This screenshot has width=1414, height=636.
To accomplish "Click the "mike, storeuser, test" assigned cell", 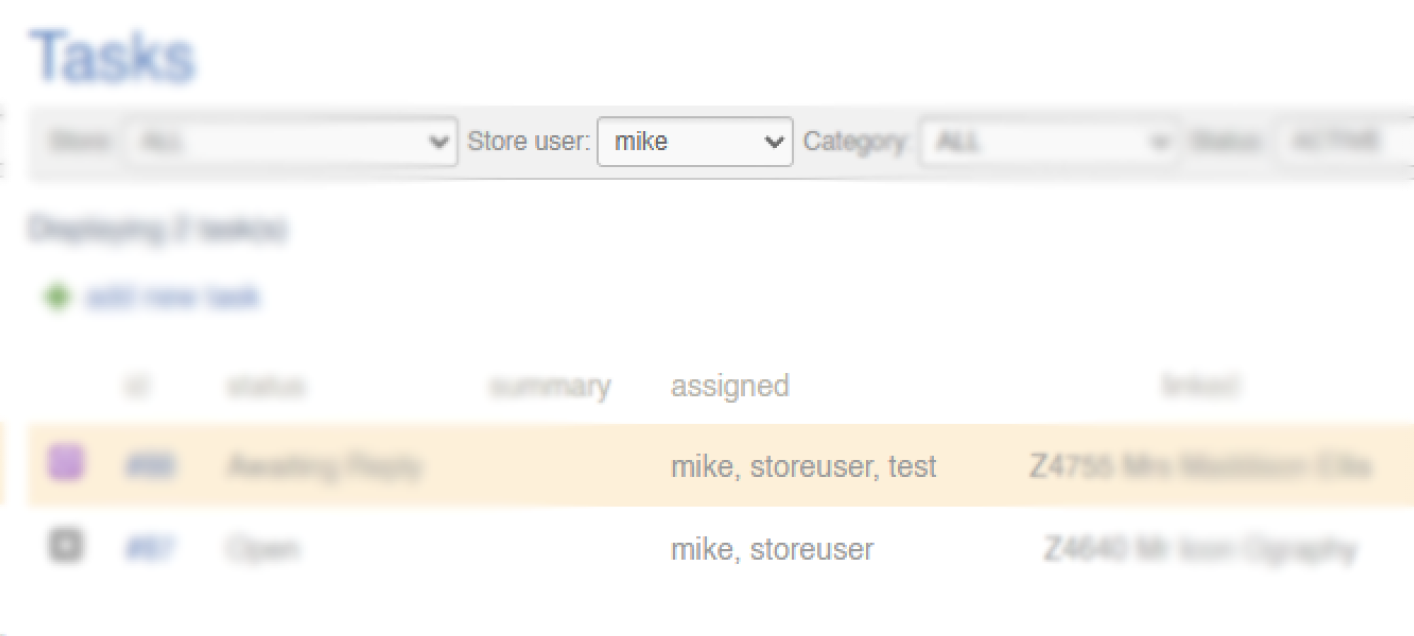I will [804, 466].
